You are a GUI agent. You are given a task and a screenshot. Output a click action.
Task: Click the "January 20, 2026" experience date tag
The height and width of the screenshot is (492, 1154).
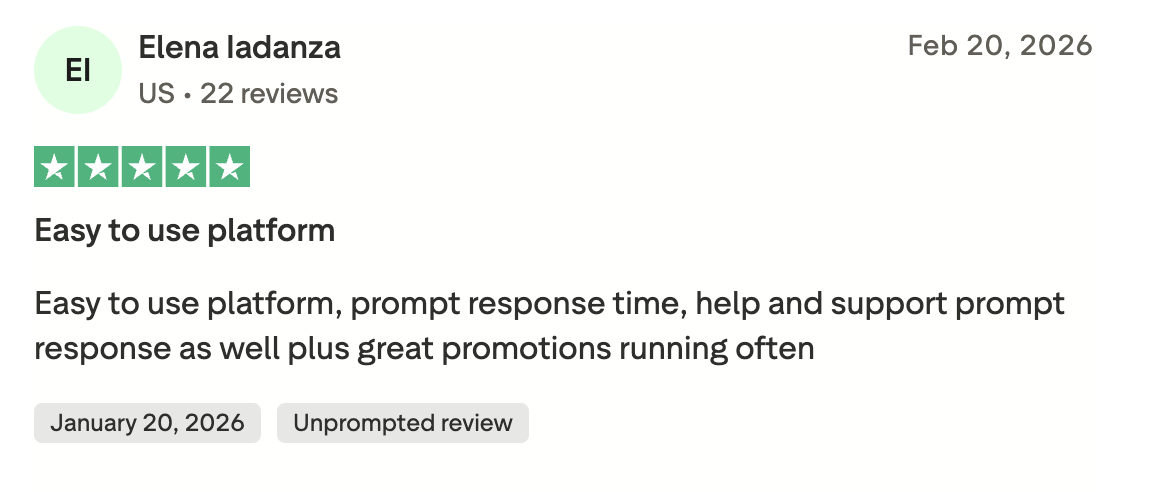pyautogui.click(x=147, y=423)
